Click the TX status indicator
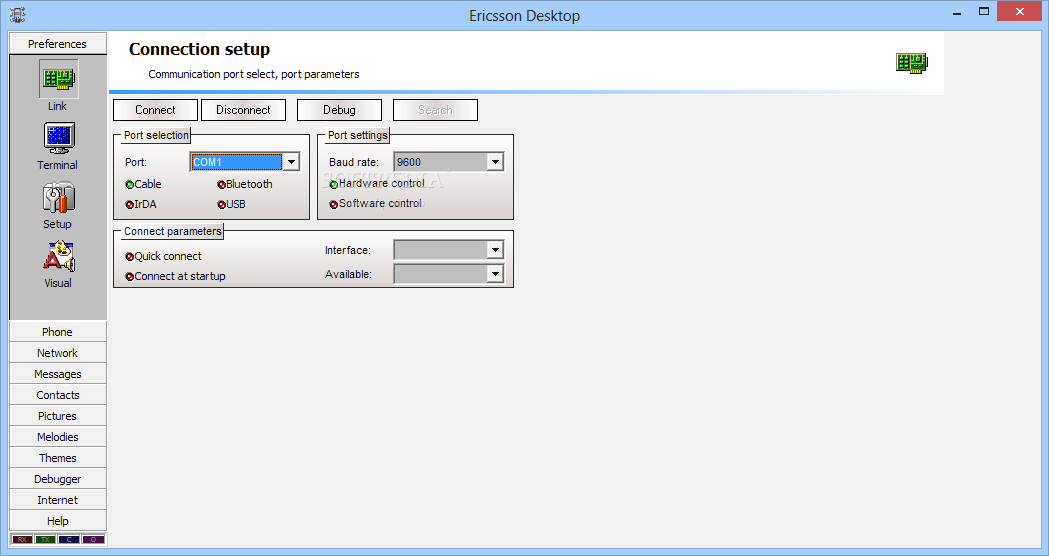Viewport: 1049px width, 556px height. [x=45, y=539]
